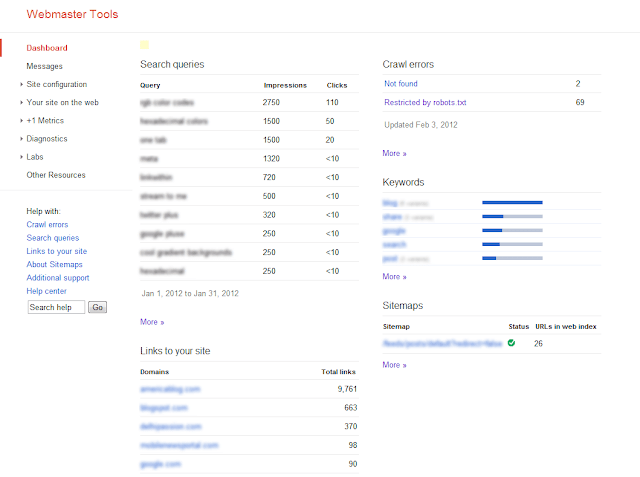
Task: Click the 720 impressions value
Action: [x=269, y=177]
